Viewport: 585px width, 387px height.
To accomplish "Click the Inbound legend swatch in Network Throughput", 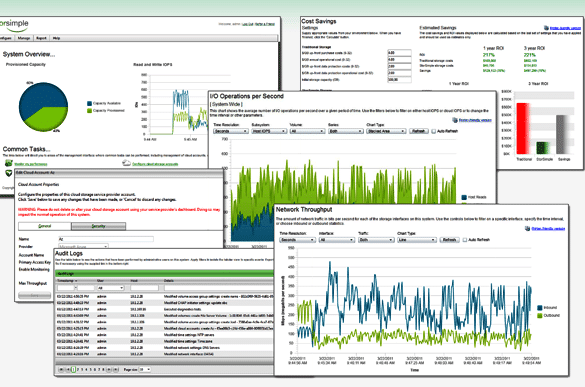I will tap(540, 308).
